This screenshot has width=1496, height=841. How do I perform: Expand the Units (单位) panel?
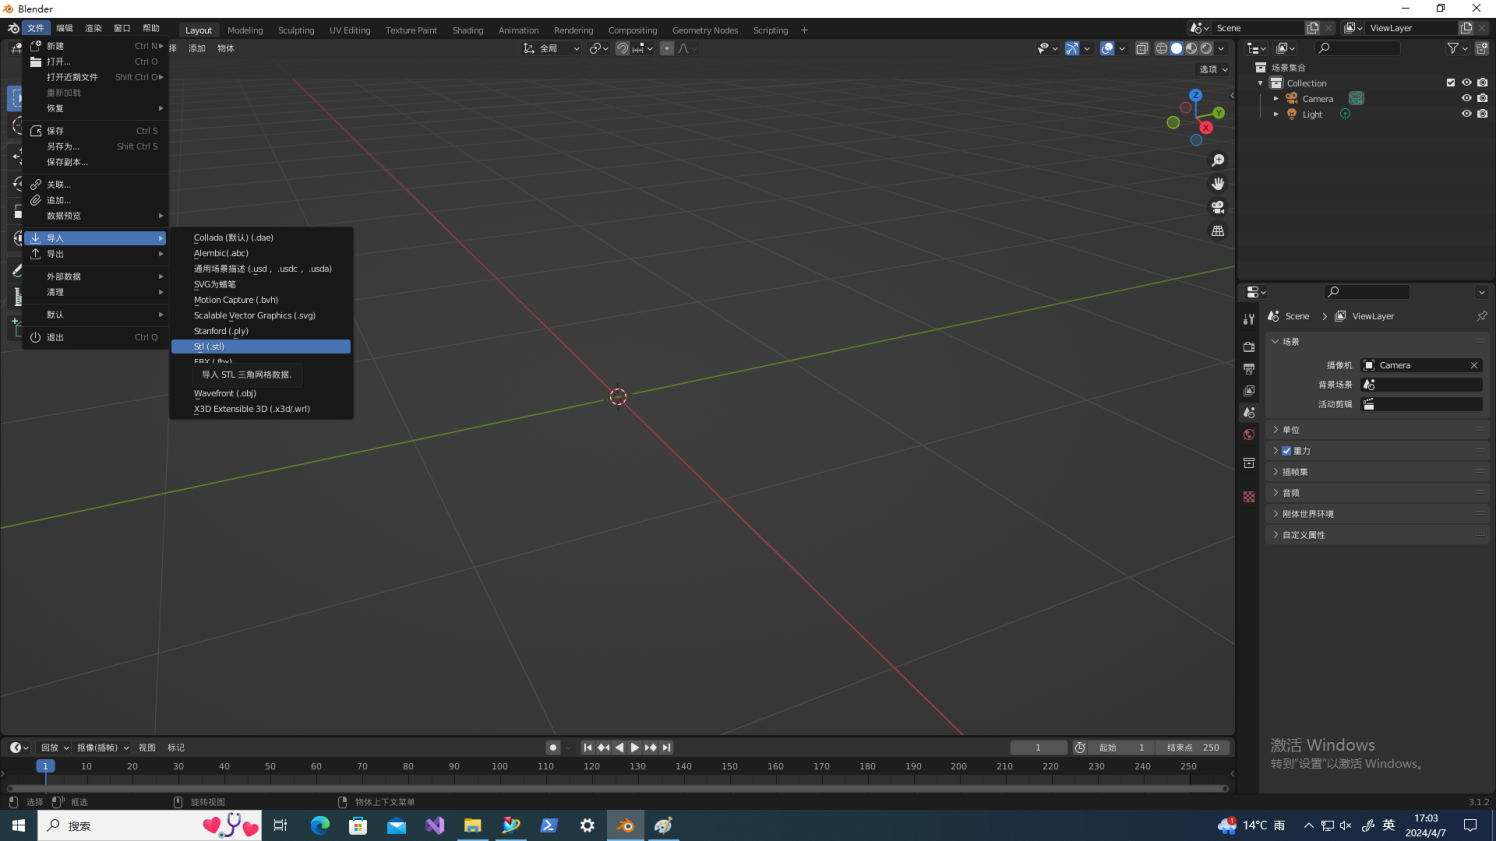click(1377, 430)
